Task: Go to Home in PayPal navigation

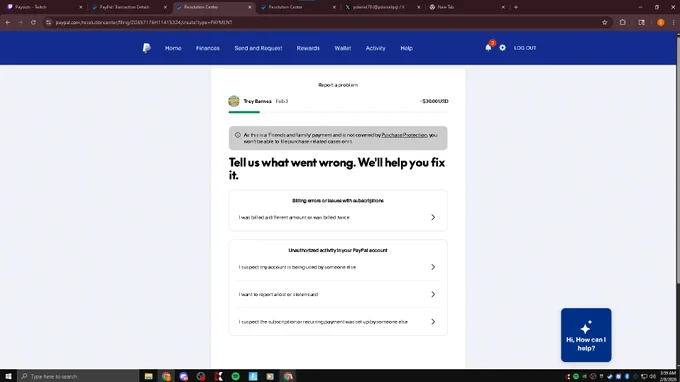Action: (x=173, y=48)
